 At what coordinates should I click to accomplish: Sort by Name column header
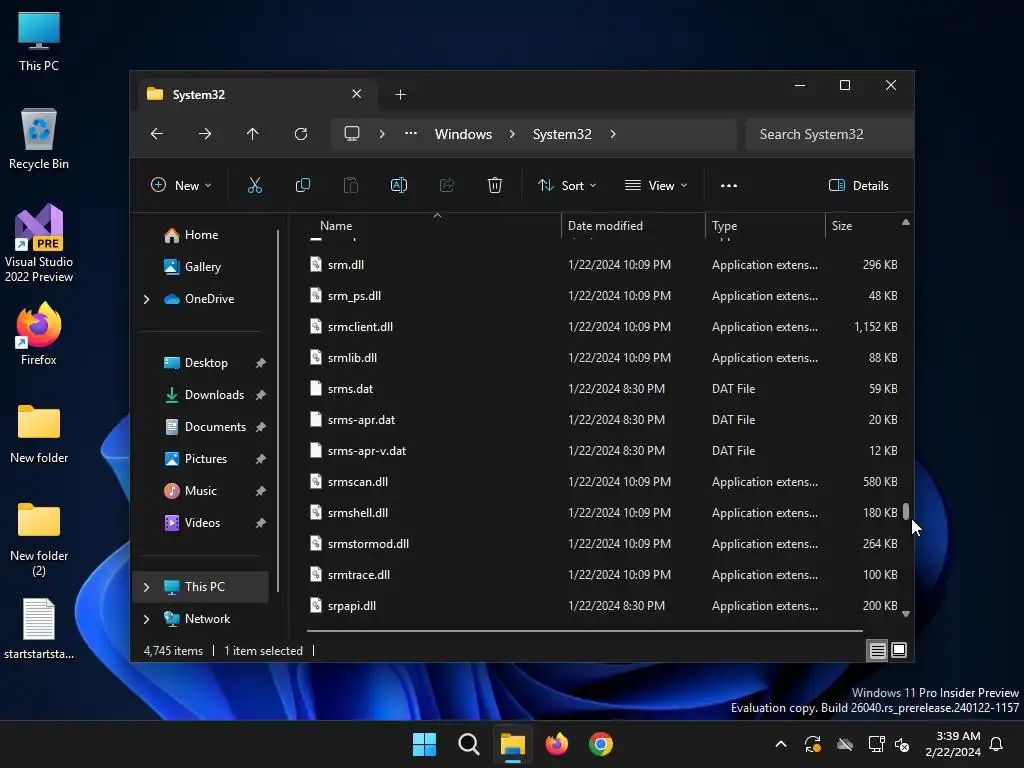tap(434, 225)
